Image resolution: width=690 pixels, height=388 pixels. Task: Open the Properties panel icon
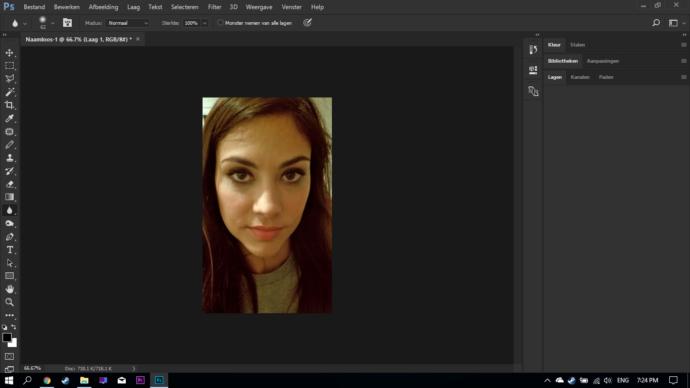(x=533, y=70)
